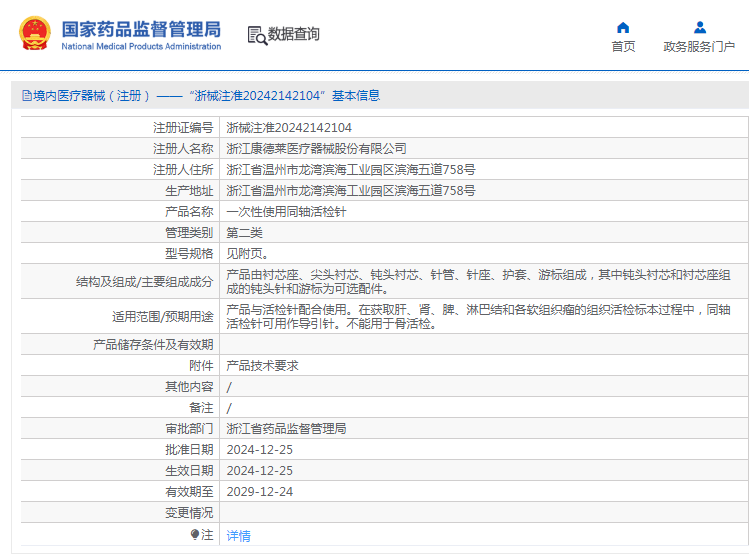Click the home house icon

623,27
